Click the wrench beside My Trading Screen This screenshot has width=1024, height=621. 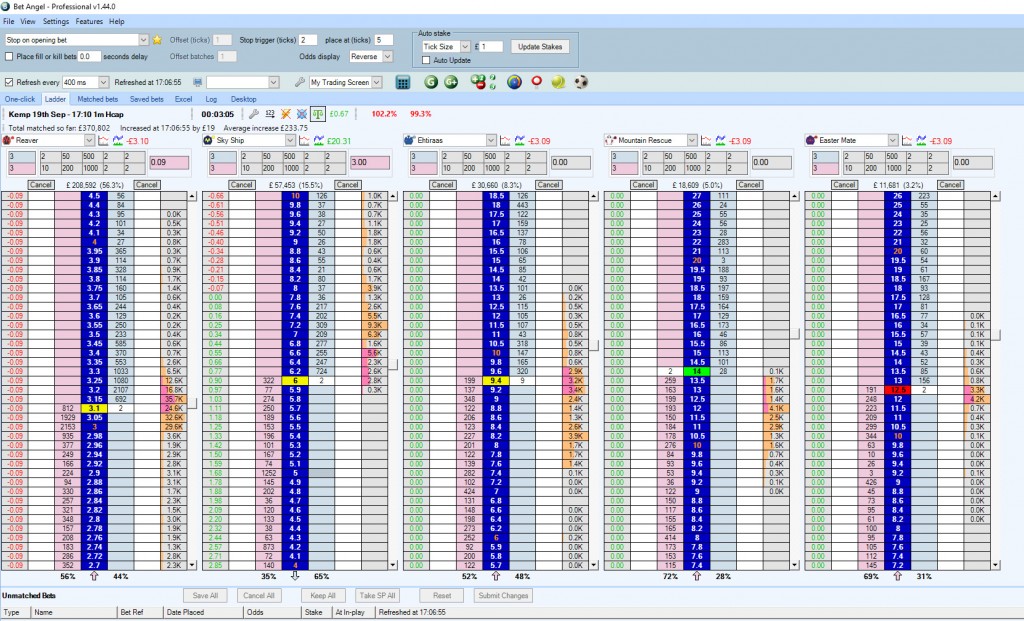[x=299, y=82]
